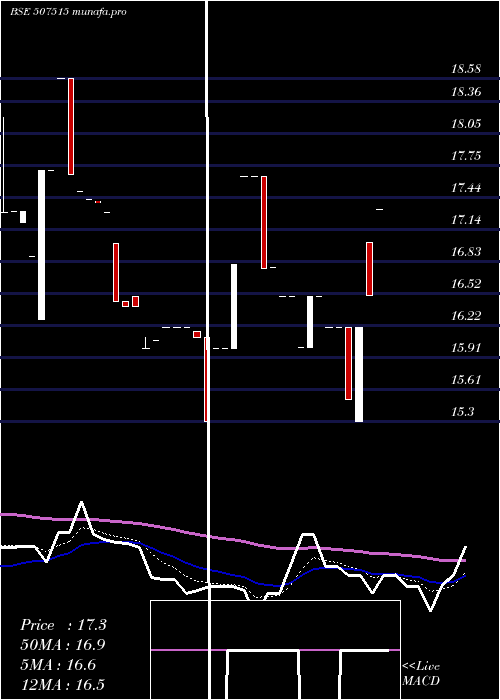Click the 18.58 price level label

point(466,69)
